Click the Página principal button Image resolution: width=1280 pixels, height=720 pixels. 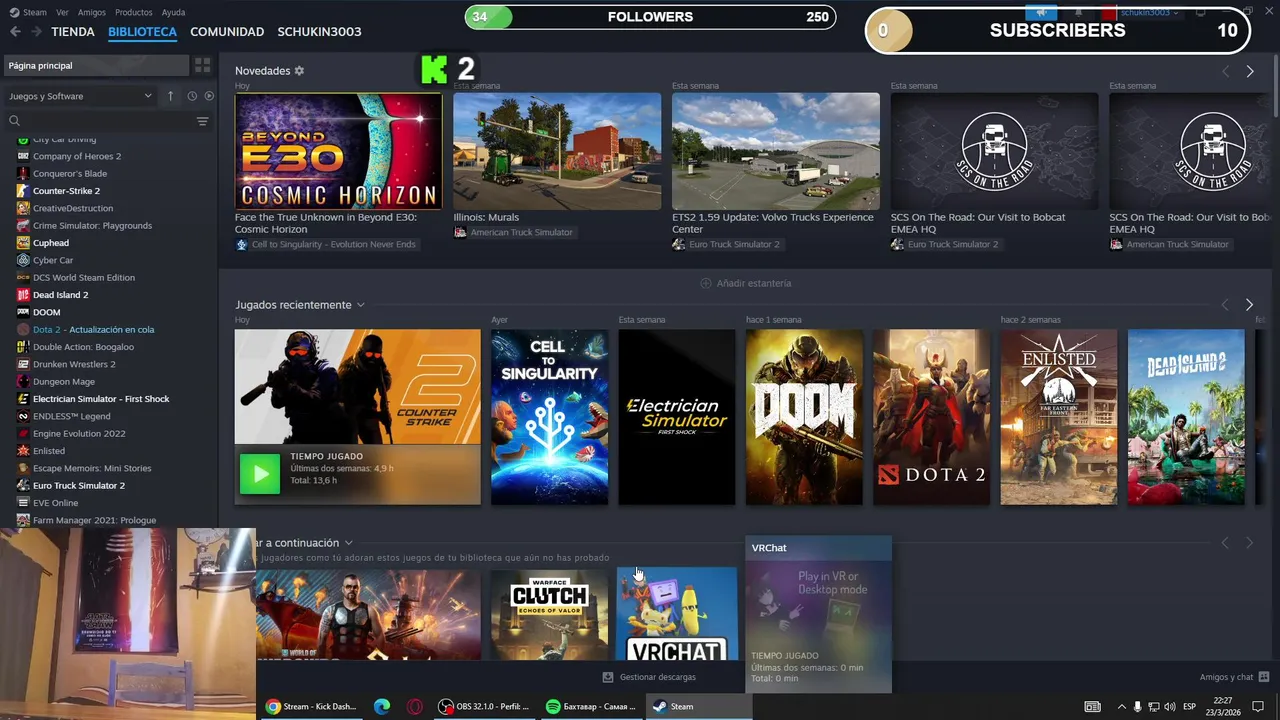[96, 65]
